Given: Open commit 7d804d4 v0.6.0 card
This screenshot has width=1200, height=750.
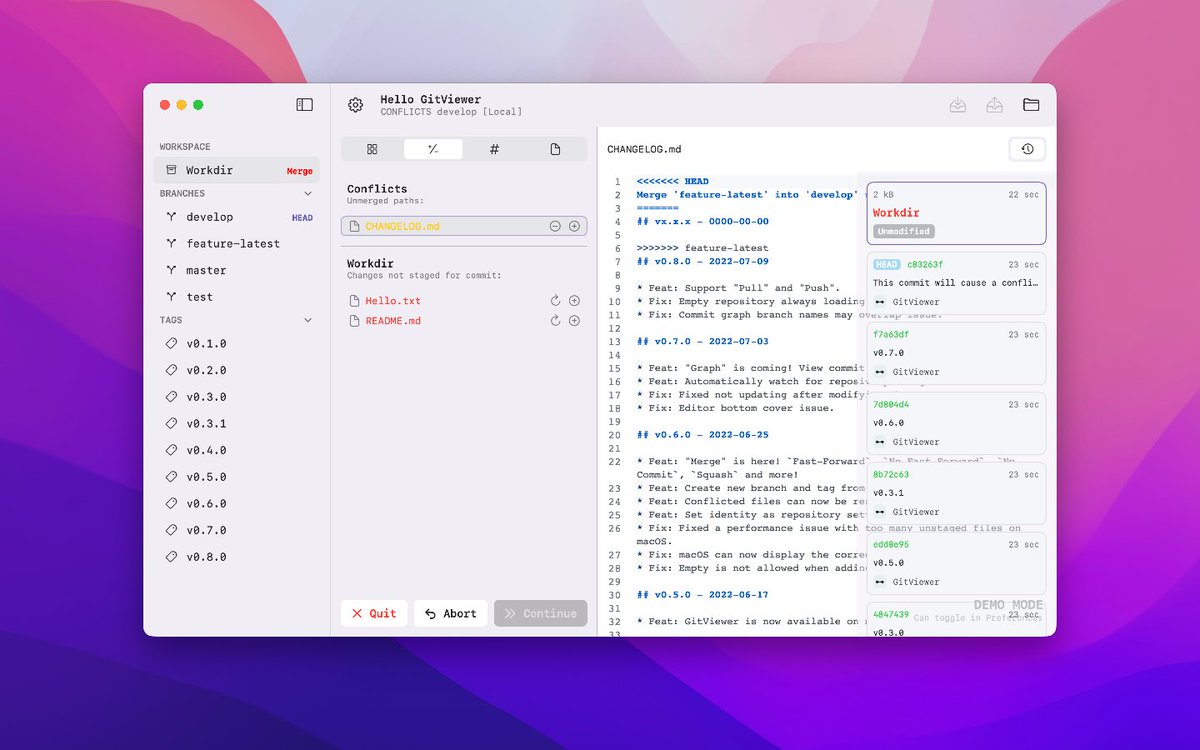Looking at the screenshot, I should click(x=956, y=423).
